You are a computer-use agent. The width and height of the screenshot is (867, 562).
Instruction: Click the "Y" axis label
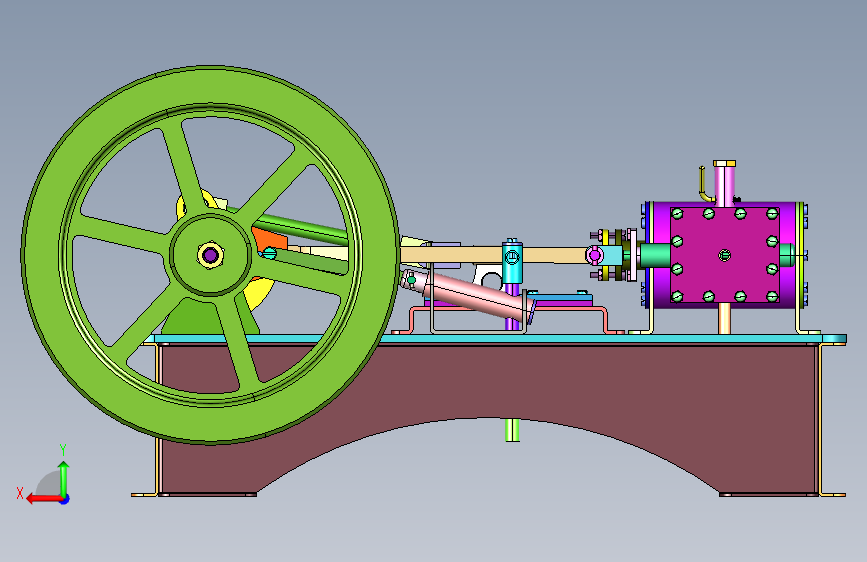tap(62, 450)
